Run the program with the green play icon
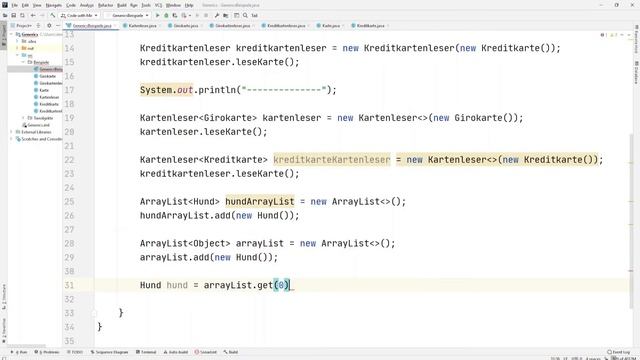The width and height of the screenshot is (640, 360). click(x=158, y=16)
